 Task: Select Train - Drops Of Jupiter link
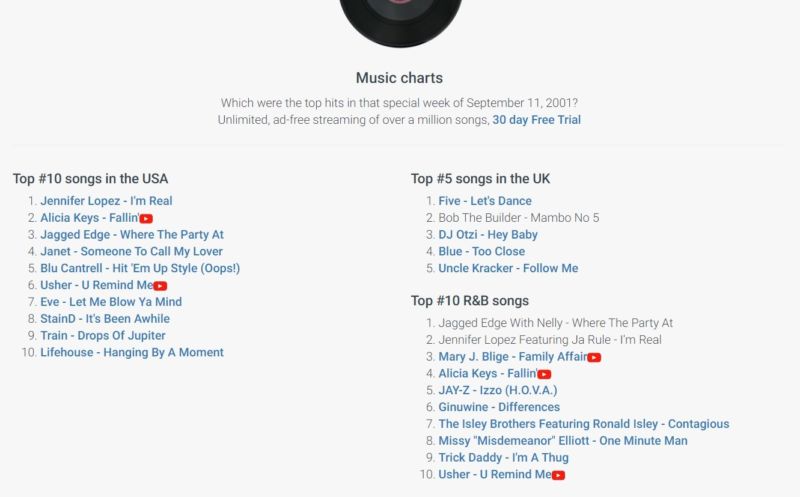click(x=103, y=336)
